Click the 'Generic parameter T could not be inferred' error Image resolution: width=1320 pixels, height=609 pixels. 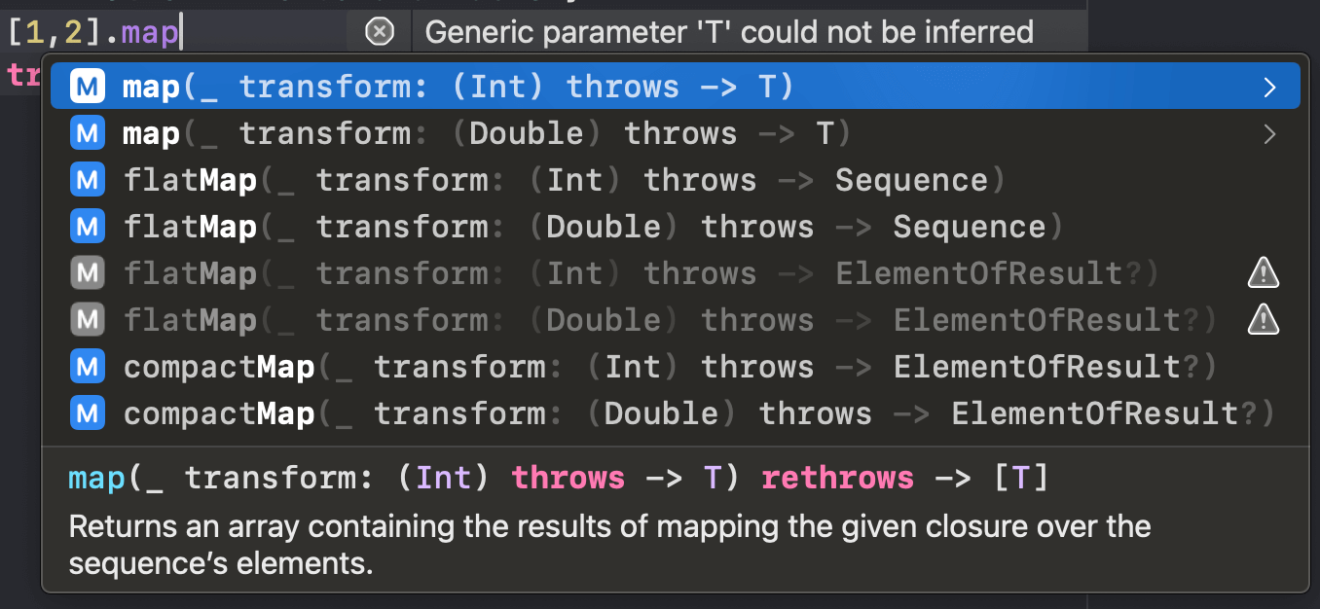(729, 32)
